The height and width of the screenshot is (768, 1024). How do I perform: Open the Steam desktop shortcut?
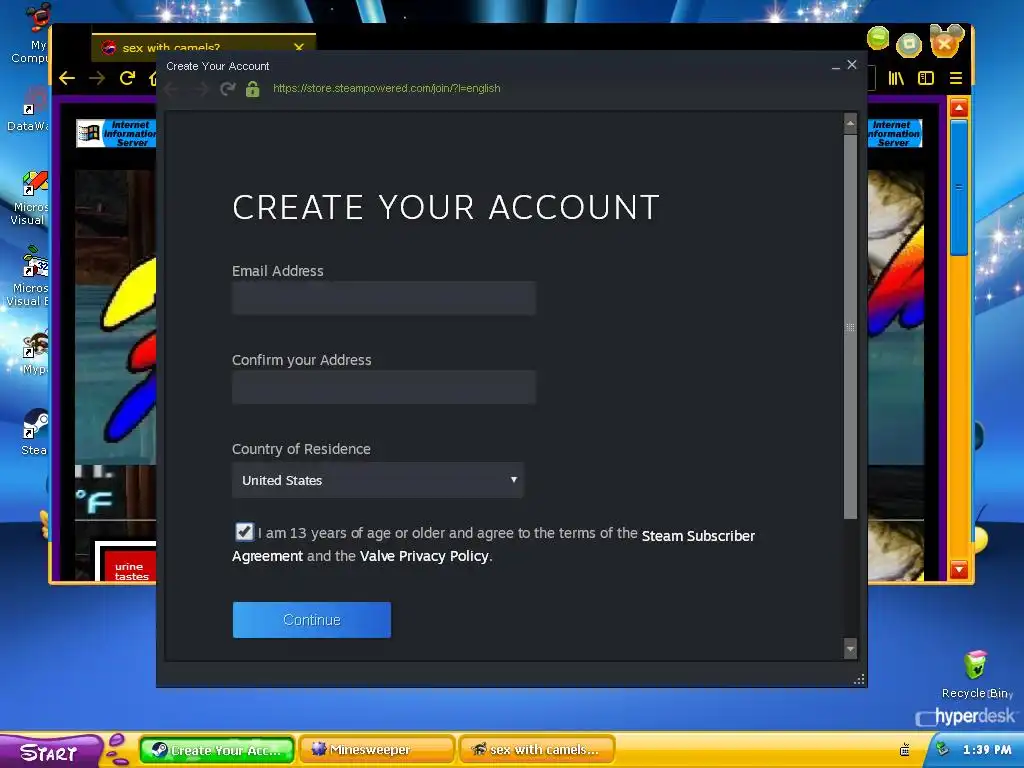[x=34, y=432]
